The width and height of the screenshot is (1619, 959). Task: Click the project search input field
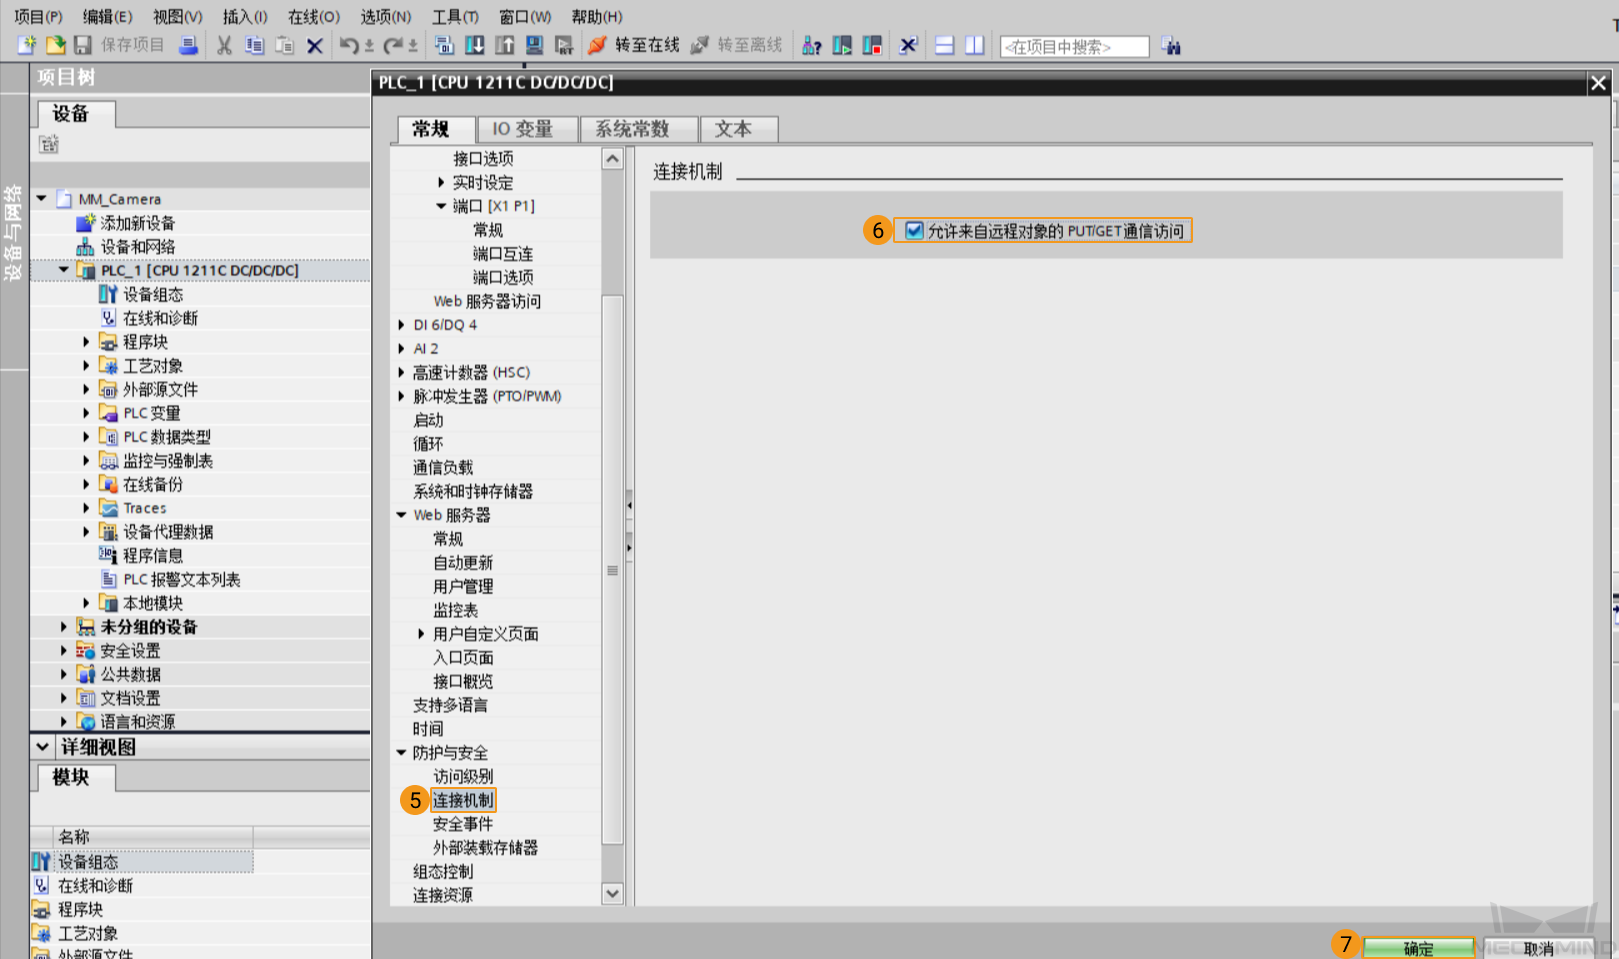click(x=1074, y=47)
